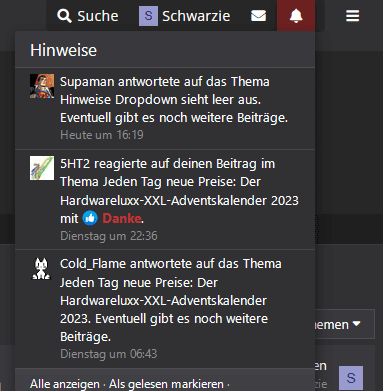
Task: Expand the partially hidden dropdown arrow at right
Action: pos(357,324)
